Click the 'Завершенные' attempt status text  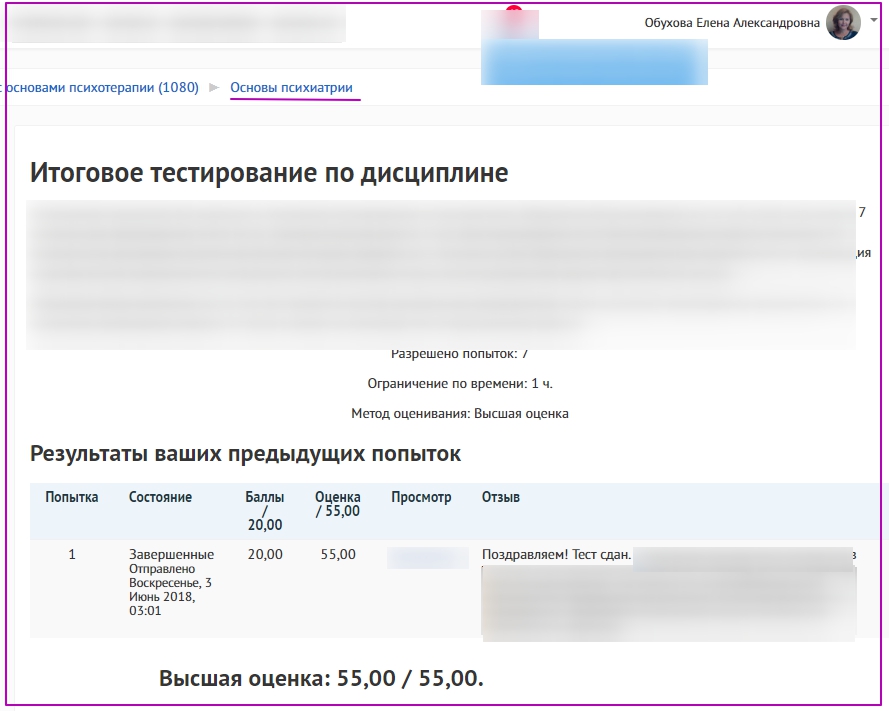171,555
